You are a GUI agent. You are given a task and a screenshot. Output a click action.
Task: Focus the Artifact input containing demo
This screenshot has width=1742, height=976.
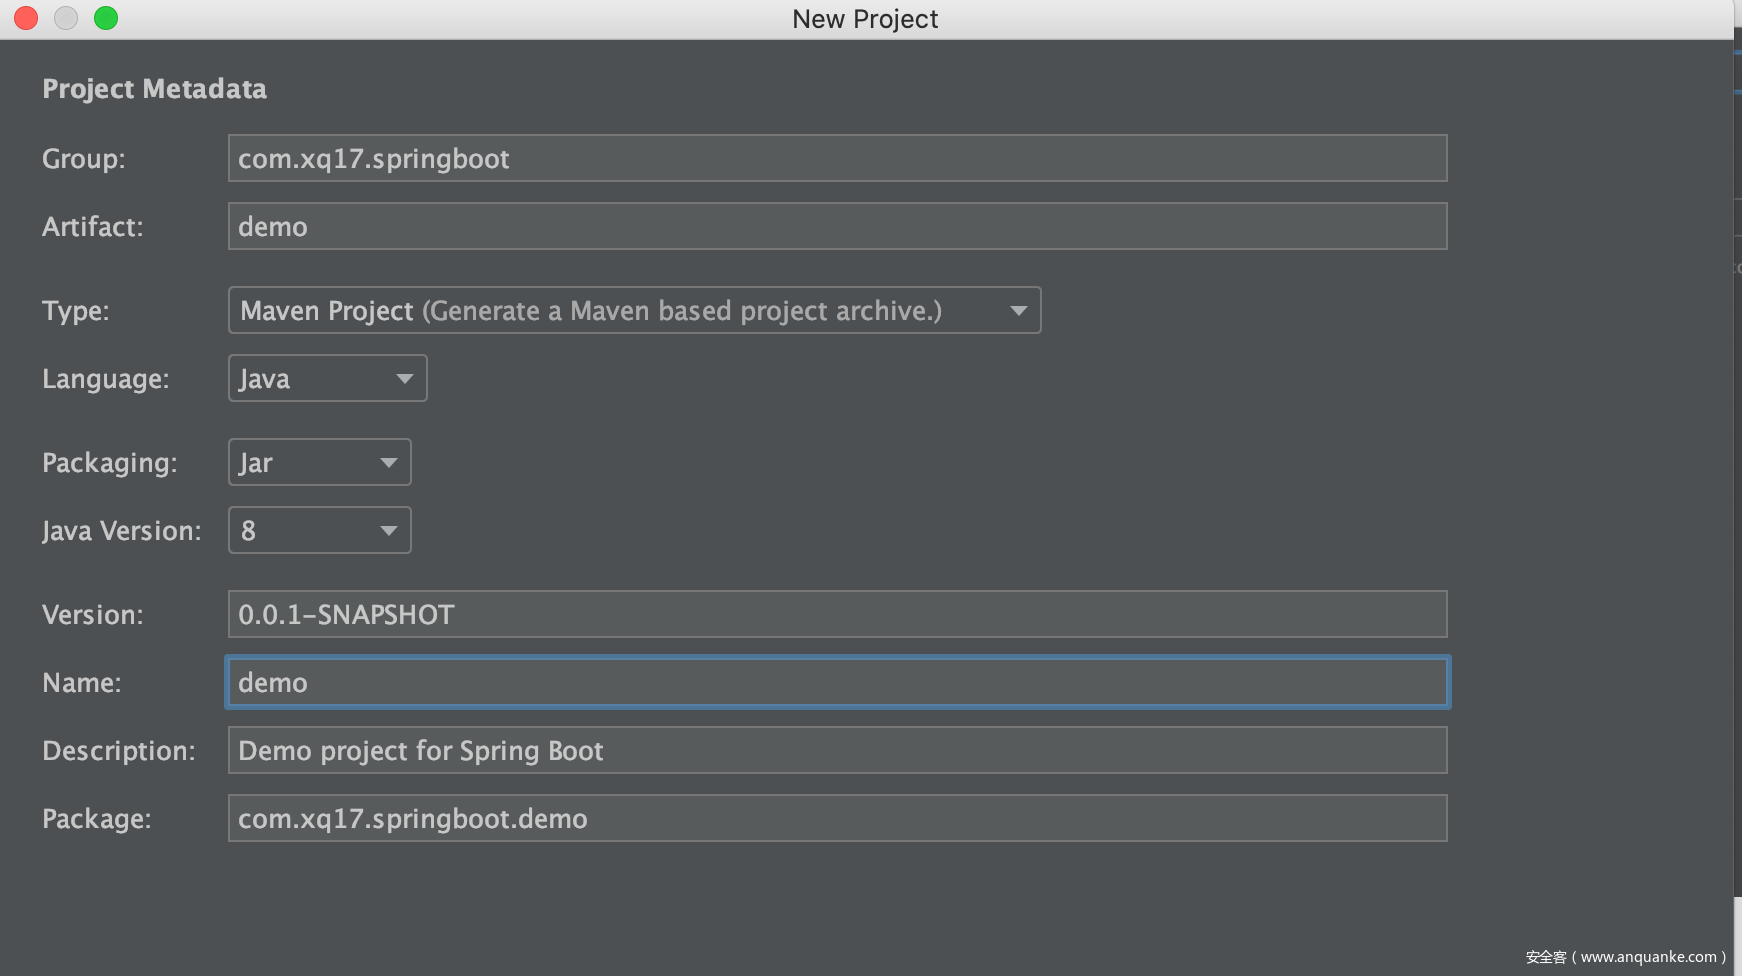coord(836,226)
